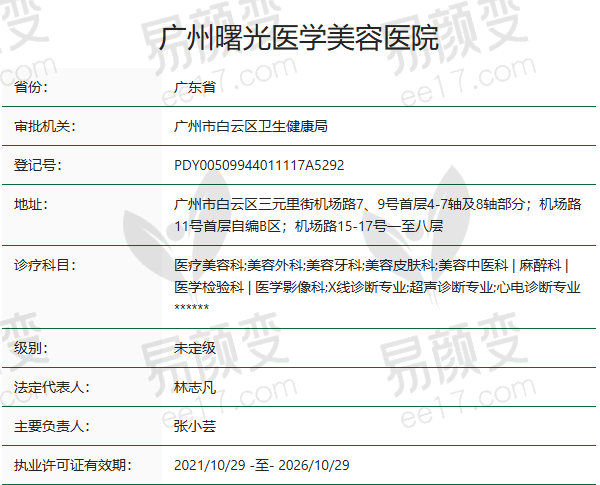Select the 登记号 label
This screenshot has height=485, width=600.
(38, 165)
